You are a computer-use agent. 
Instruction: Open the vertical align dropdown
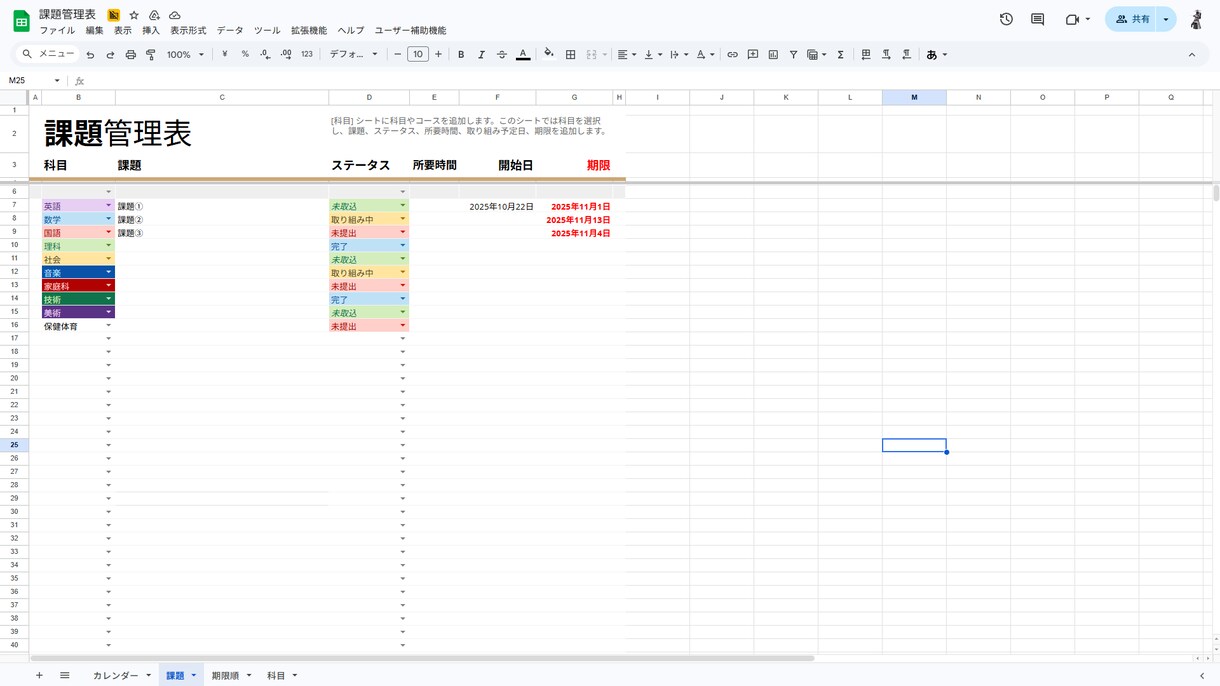point(653,55)
